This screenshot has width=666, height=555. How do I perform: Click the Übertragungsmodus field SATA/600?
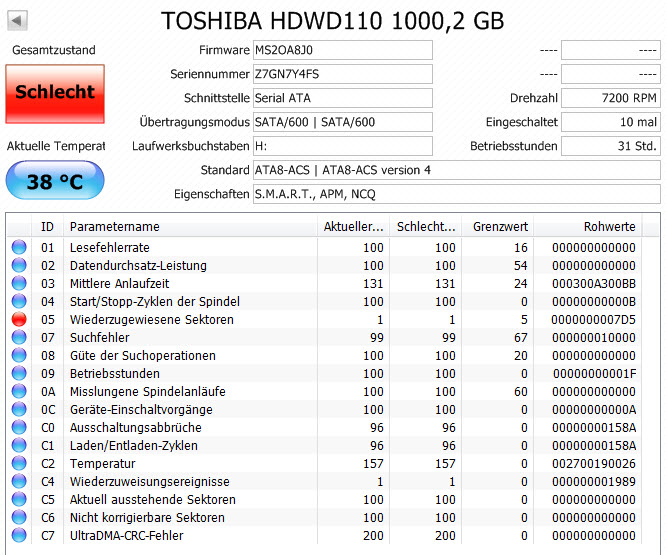pyautogui.click(x=343, y=122)
